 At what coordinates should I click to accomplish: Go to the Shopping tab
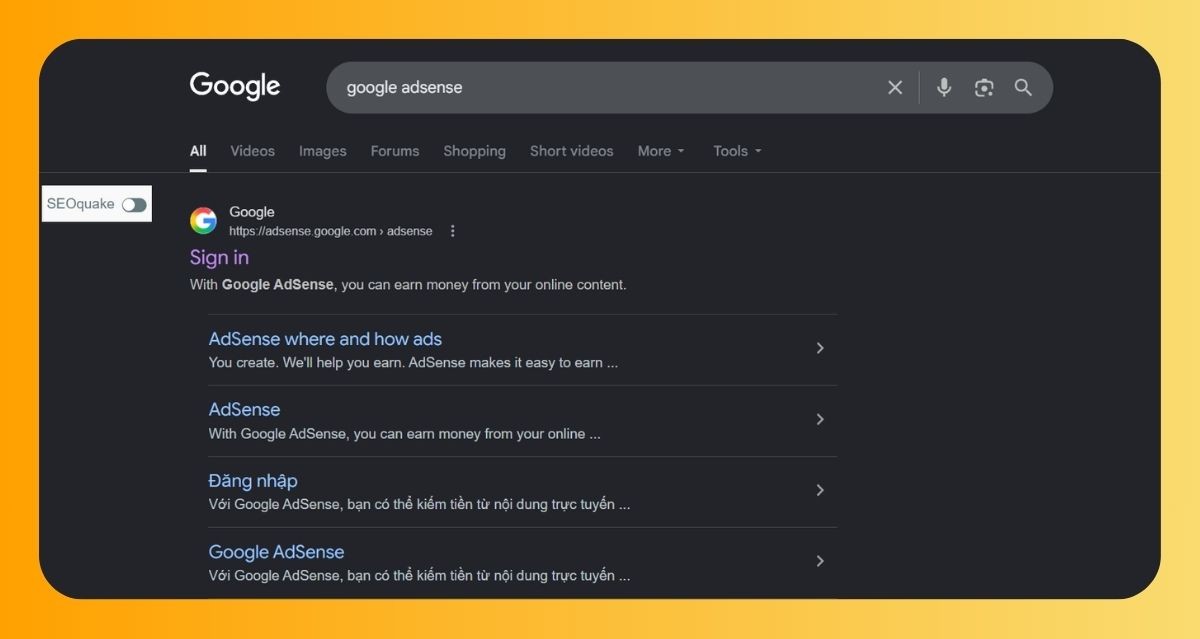474,151
